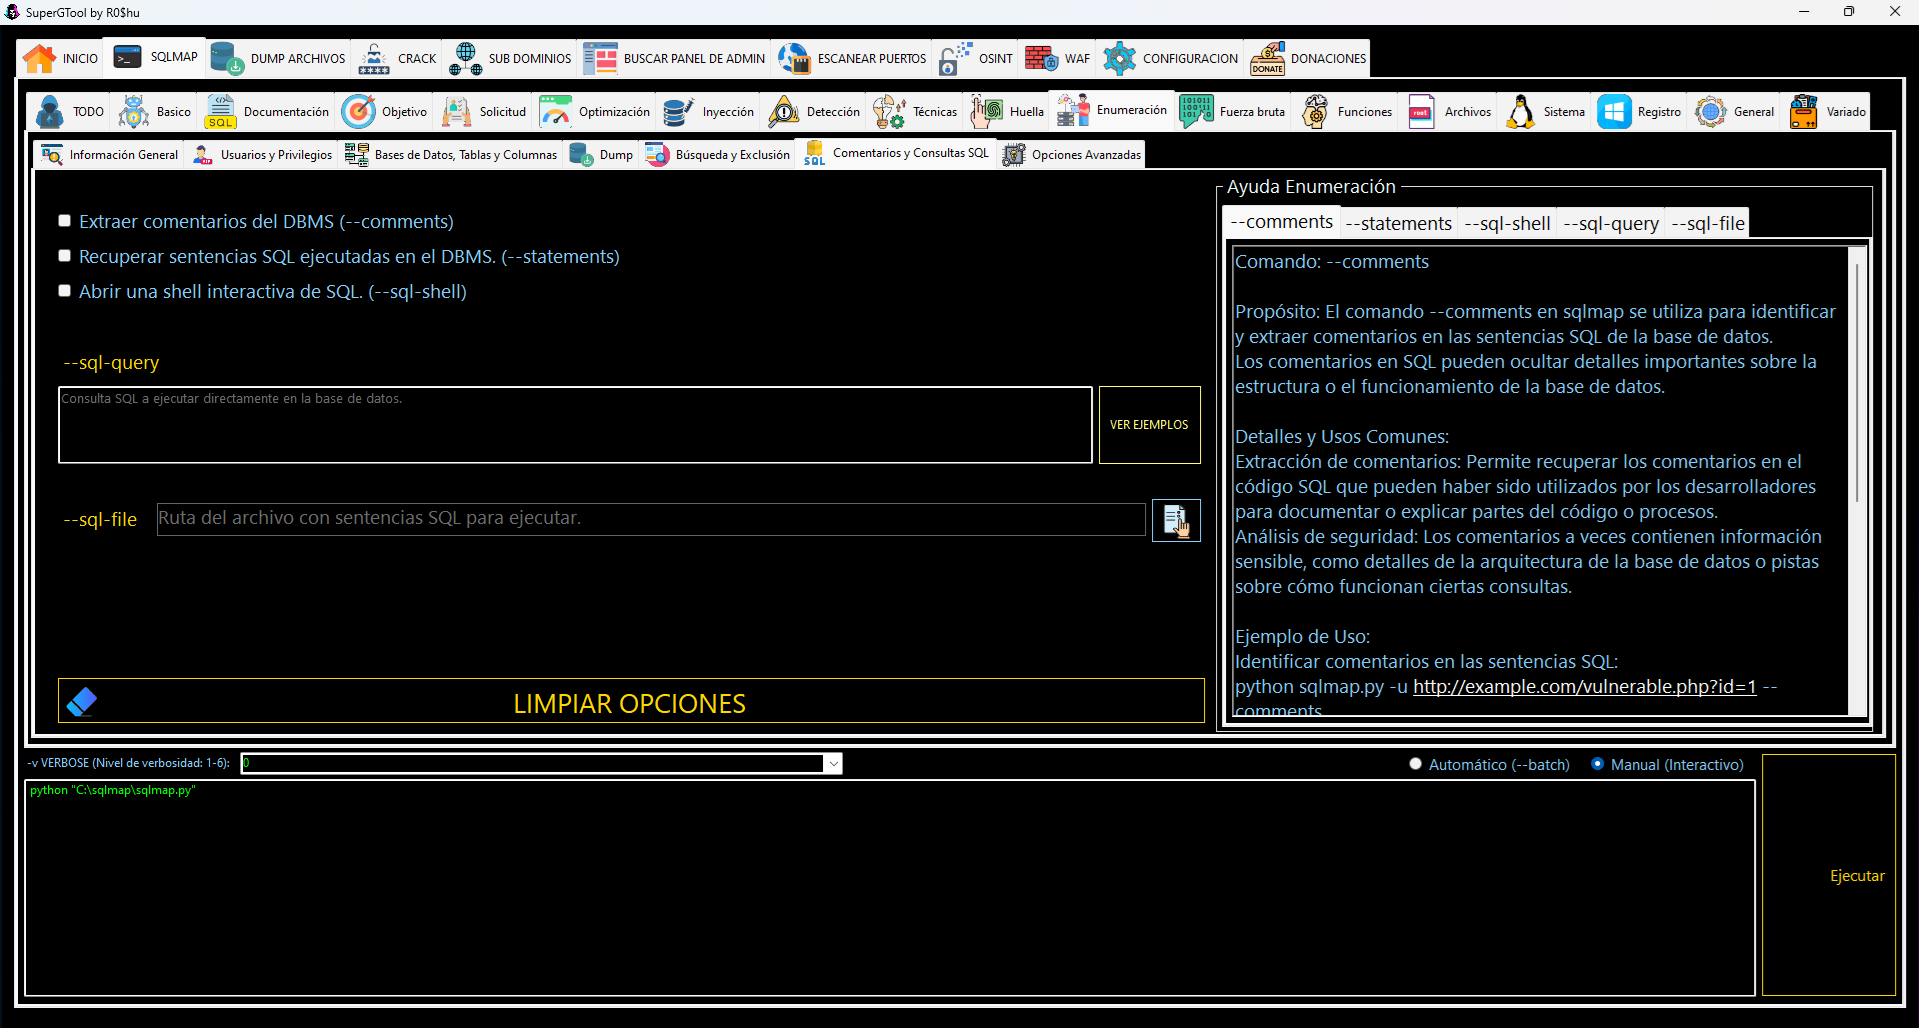This screenshot has width=1919, height=1028.
Task: Select the Detección warning icon
Action: (783, 111)
